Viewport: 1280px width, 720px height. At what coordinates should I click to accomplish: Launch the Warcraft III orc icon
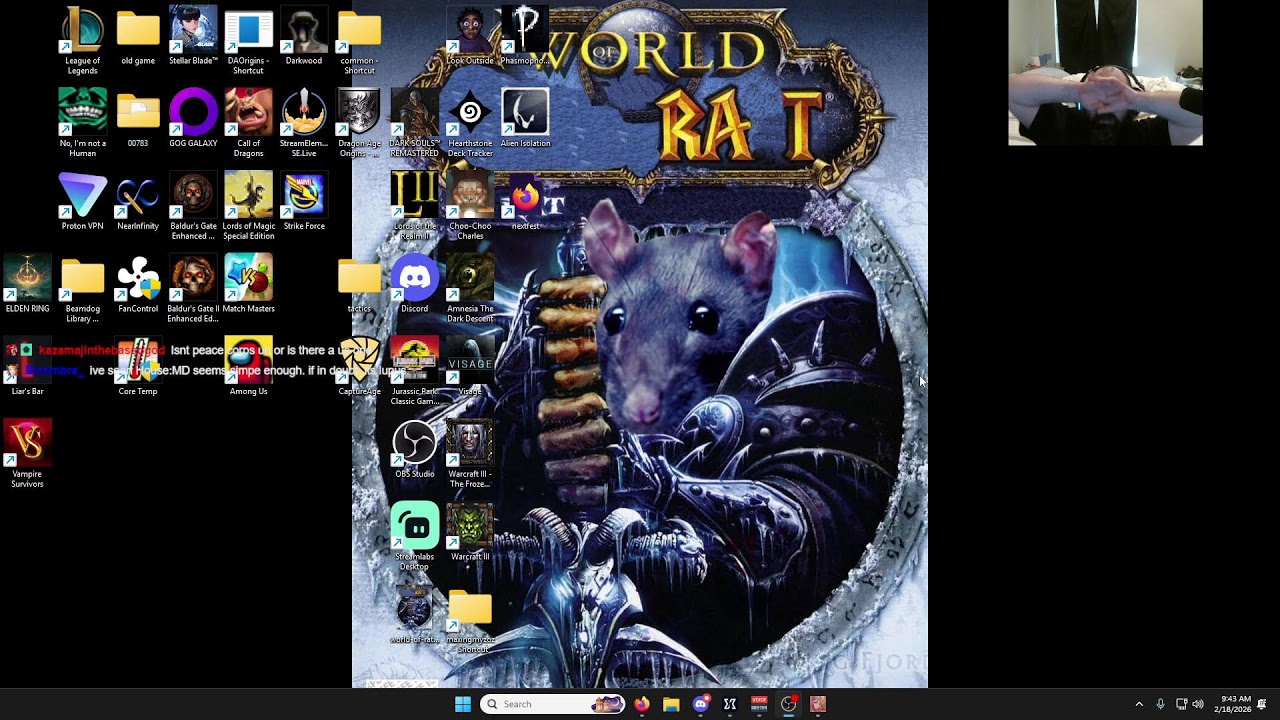coord(470,532)
